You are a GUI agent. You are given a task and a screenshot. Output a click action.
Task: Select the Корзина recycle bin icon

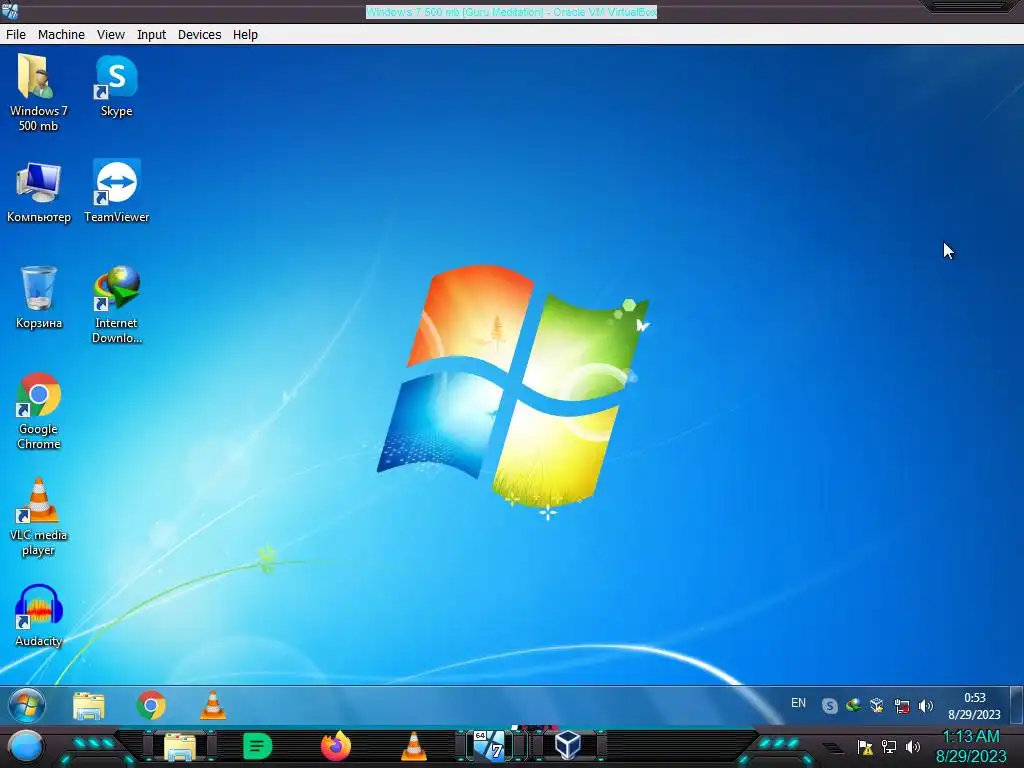tap(39, 297)
